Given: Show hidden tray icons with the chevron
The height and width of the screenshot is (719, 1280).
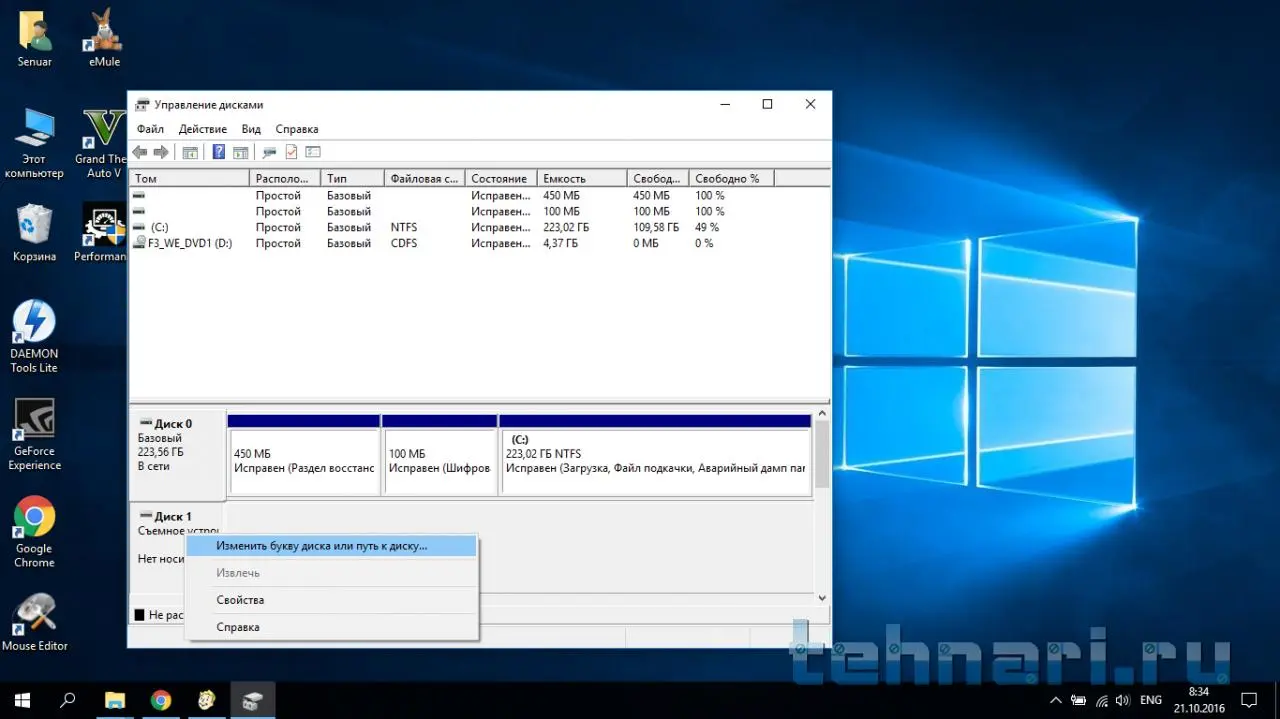Looking at the screenshot, I should click(x=1057, y=700).
